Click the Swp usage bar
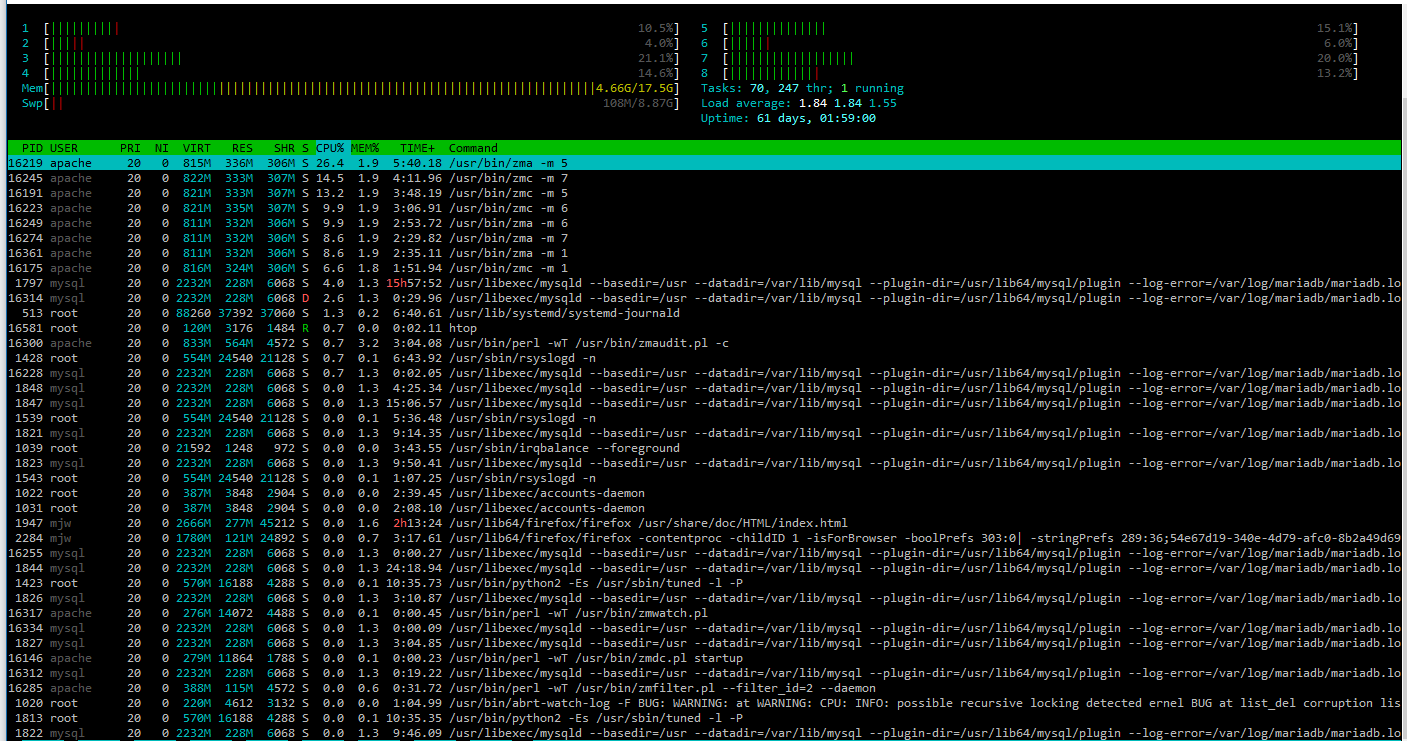1407x741 pixels. point(350,103)
